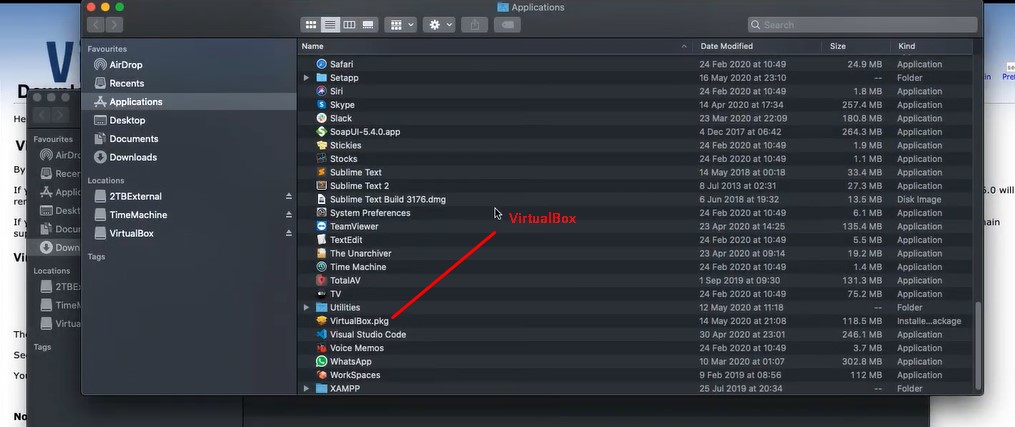
Task: Click the Sublime Text app icon
Action: pyautogui.click(x=321, y=172)
